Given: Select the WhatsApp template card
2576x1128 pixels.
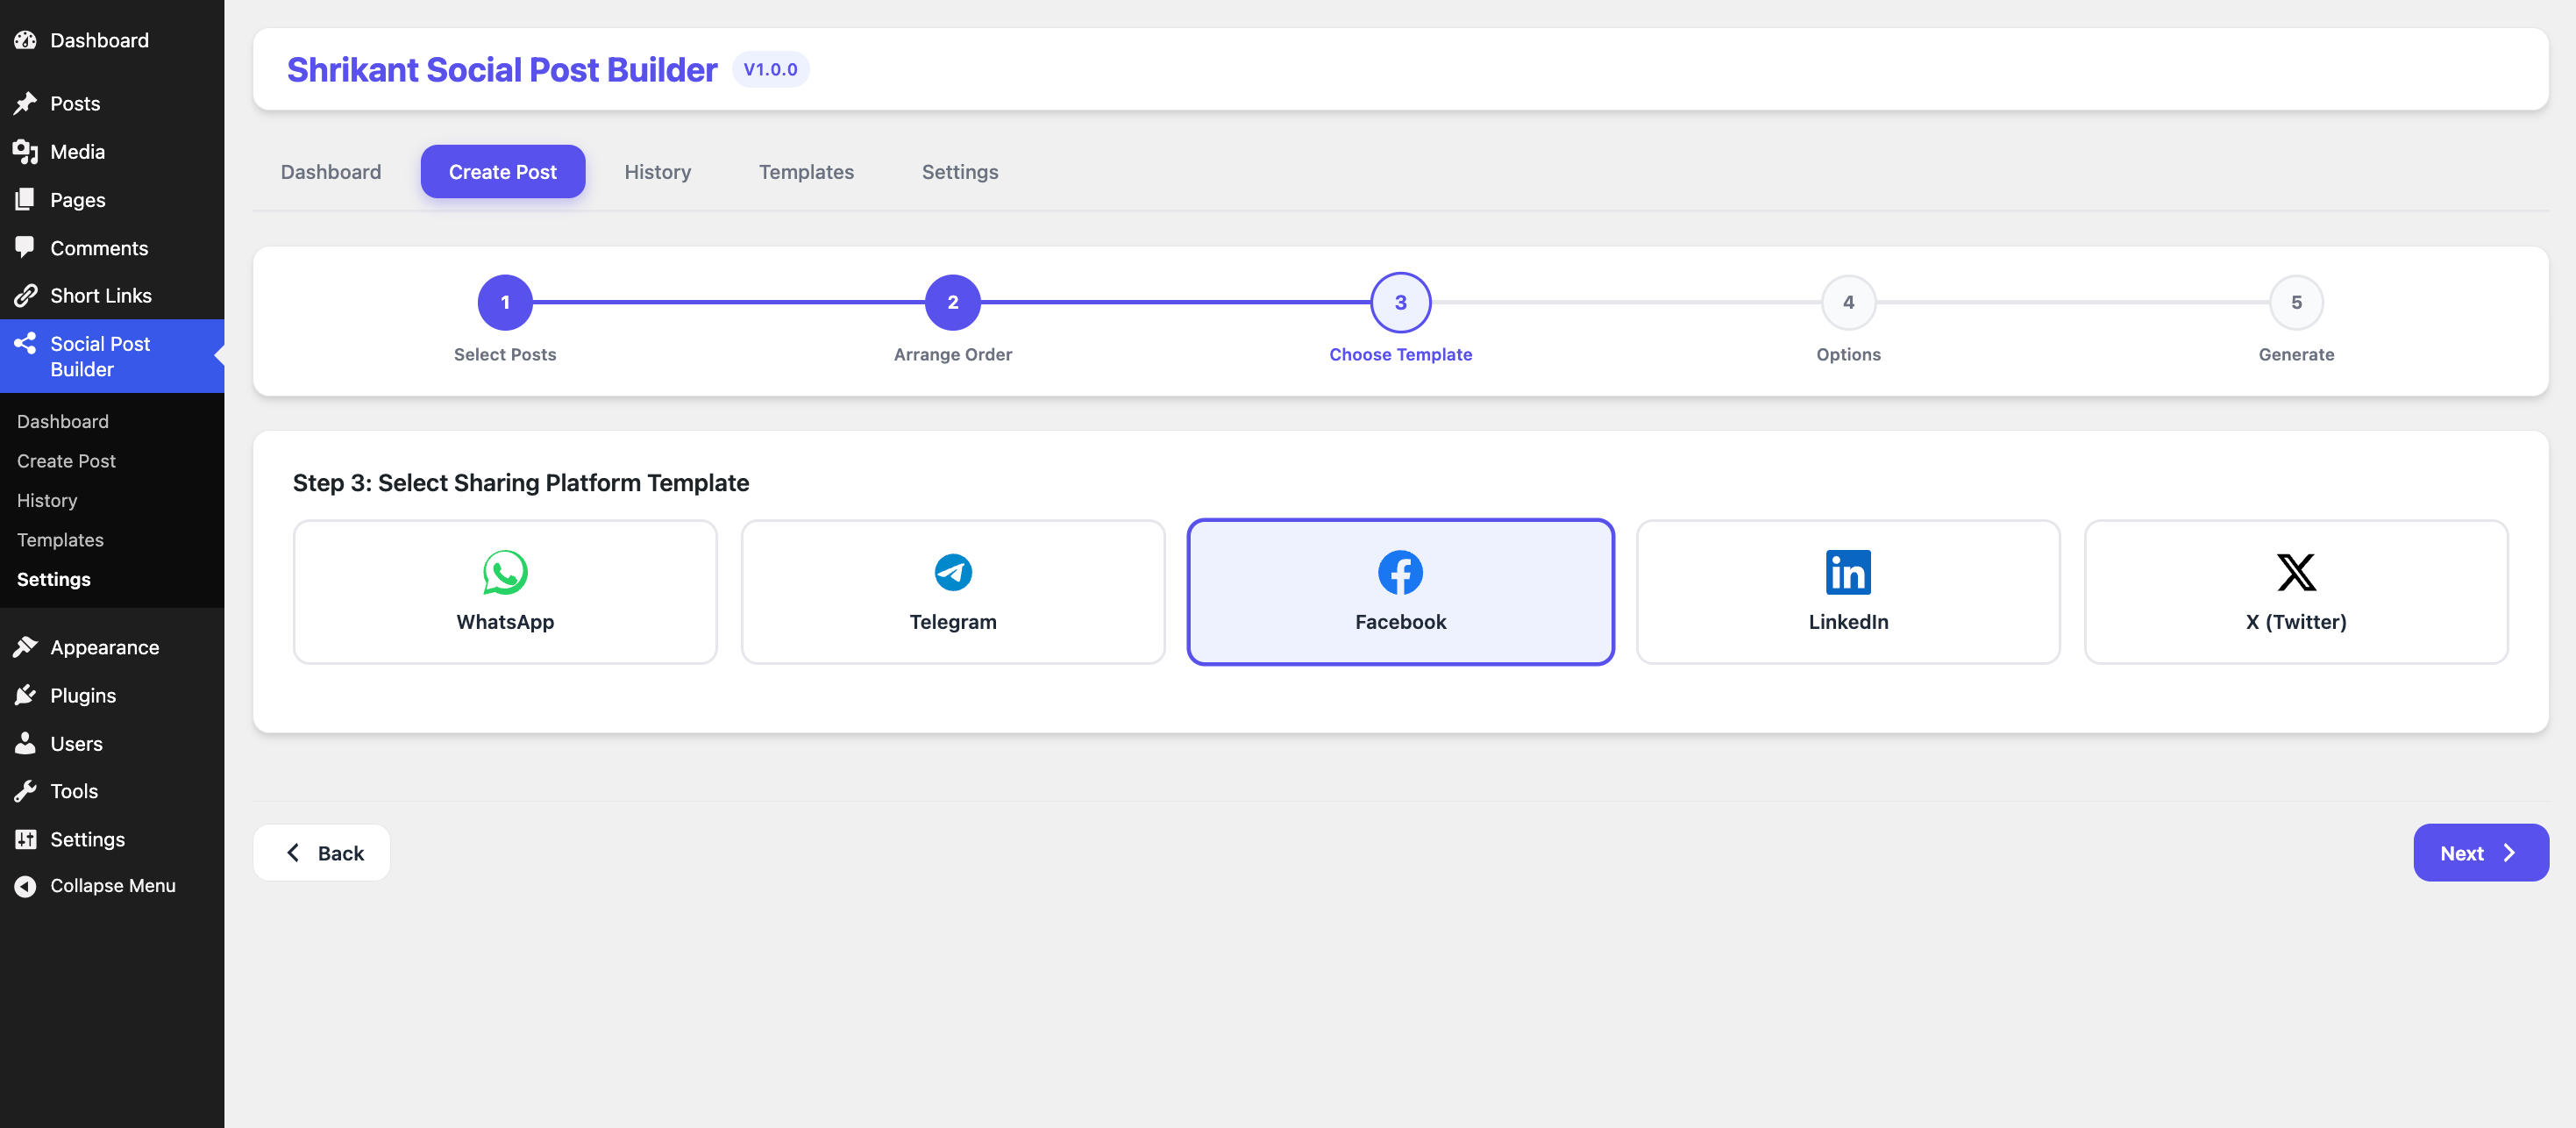Looking at the screenshot, I should point(505,591).
